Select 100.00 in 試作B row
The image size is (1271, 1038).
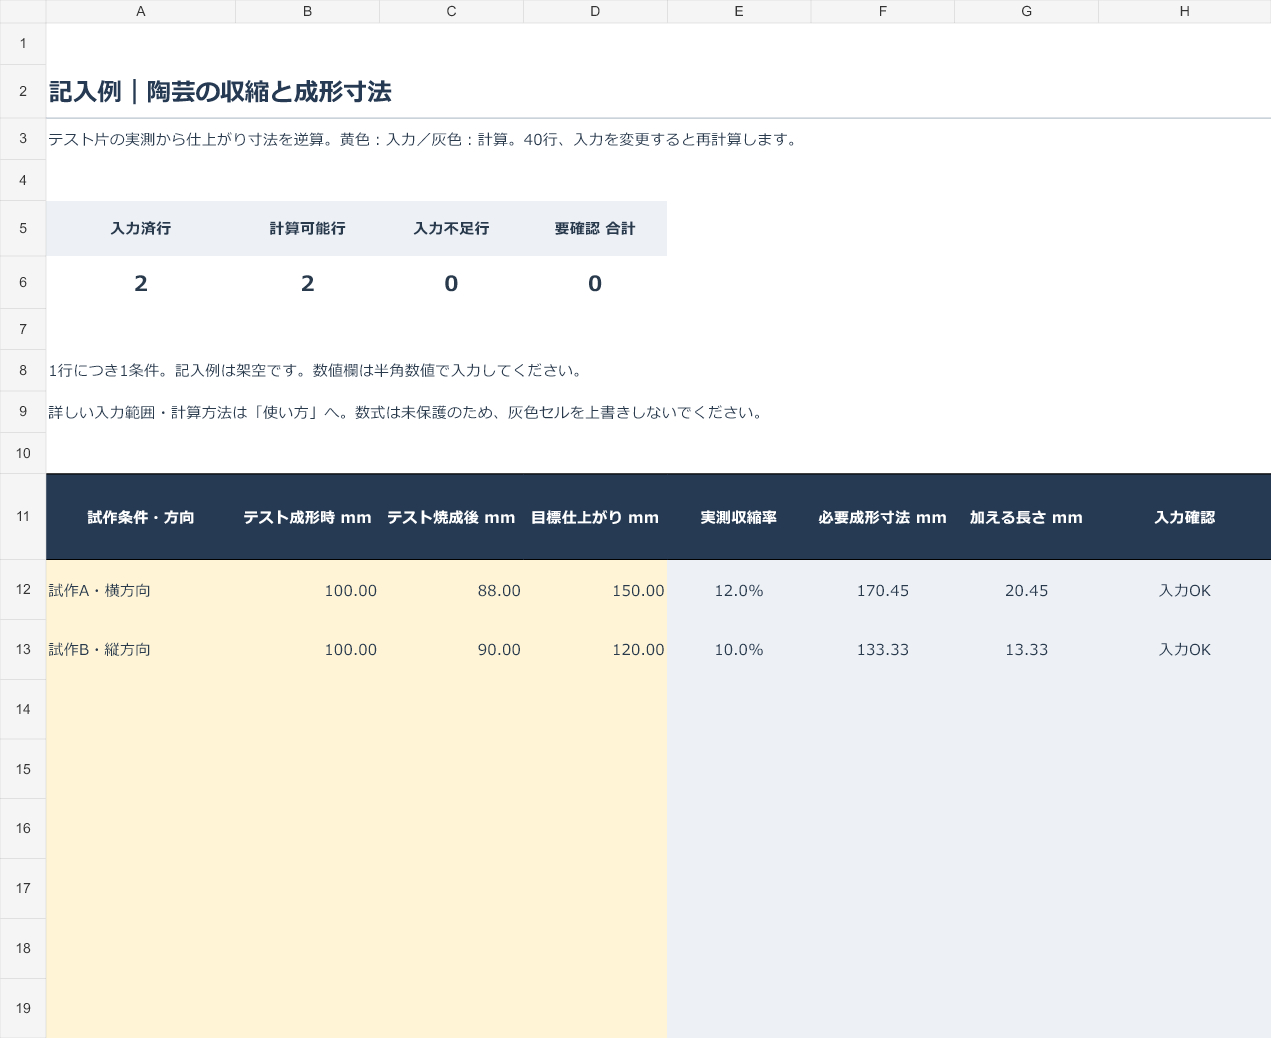[x=307, y=649]
